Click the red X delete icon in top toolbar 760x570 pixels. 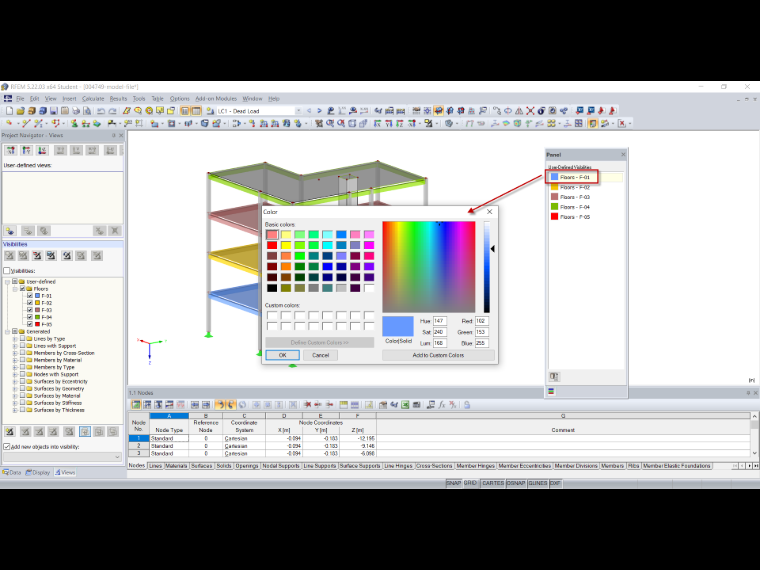coord(530,111)
